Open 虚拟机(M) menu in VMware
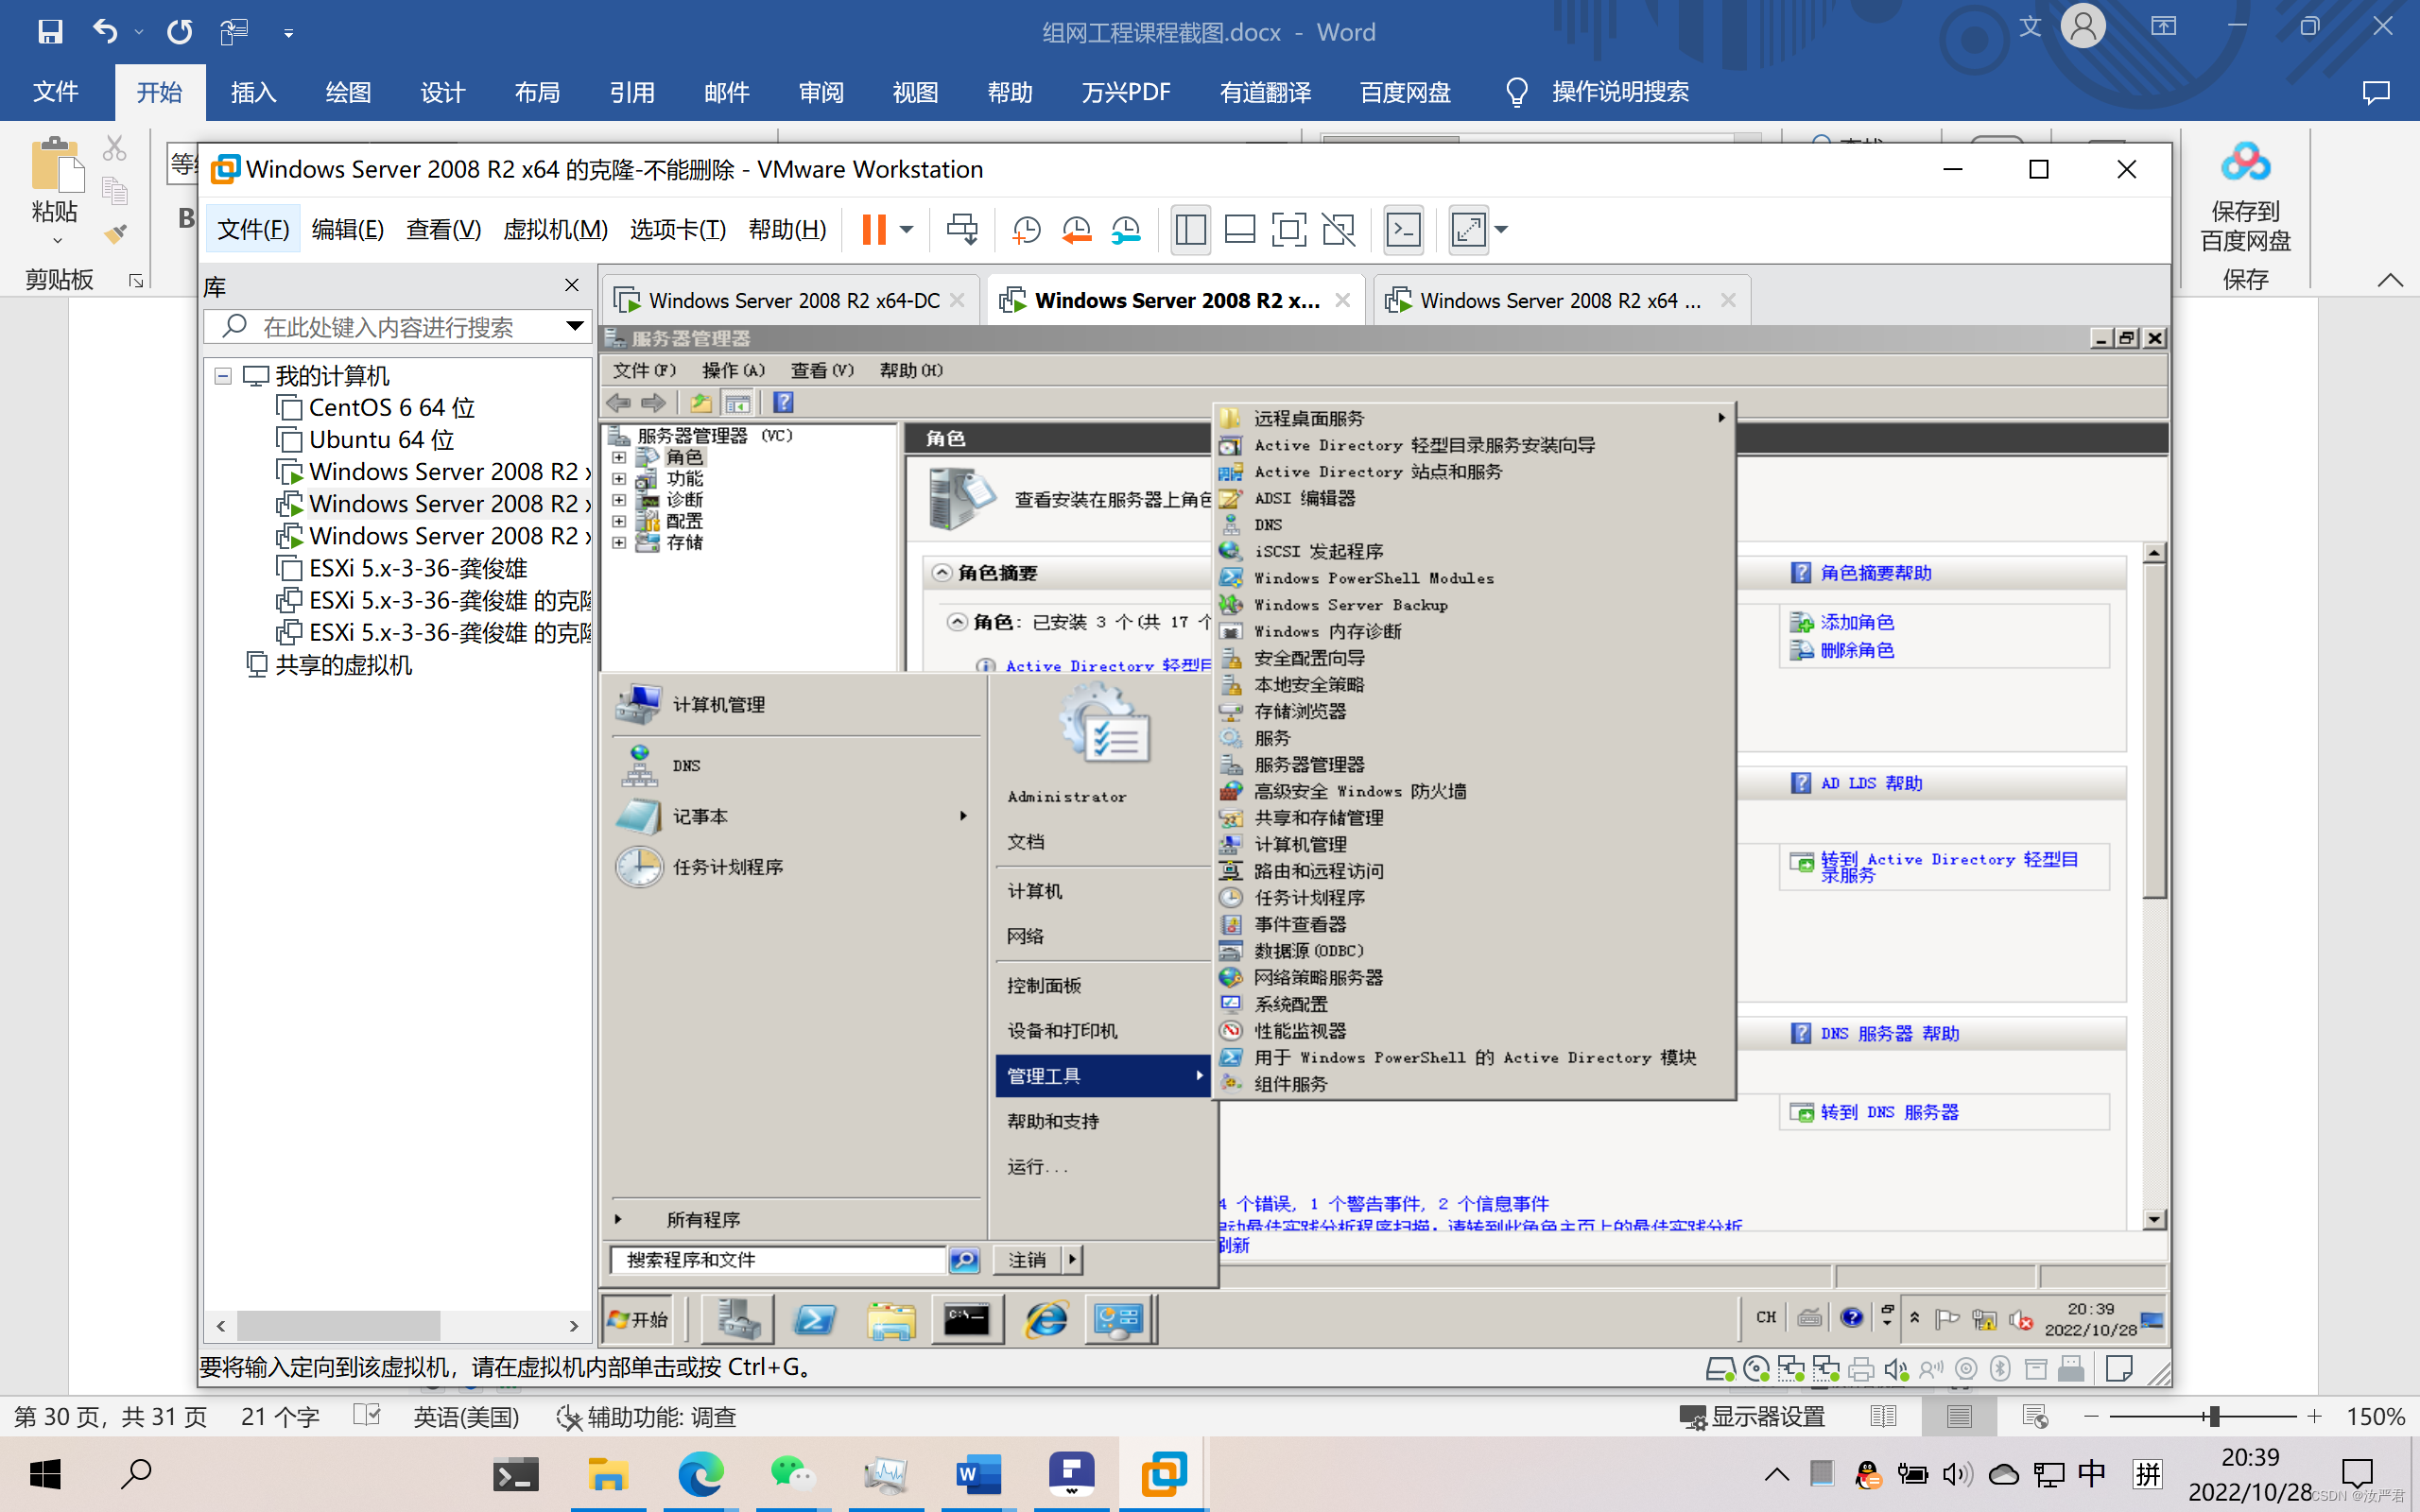The height and width of the screenshot is (1512, 2420). (x=555, y=230)
